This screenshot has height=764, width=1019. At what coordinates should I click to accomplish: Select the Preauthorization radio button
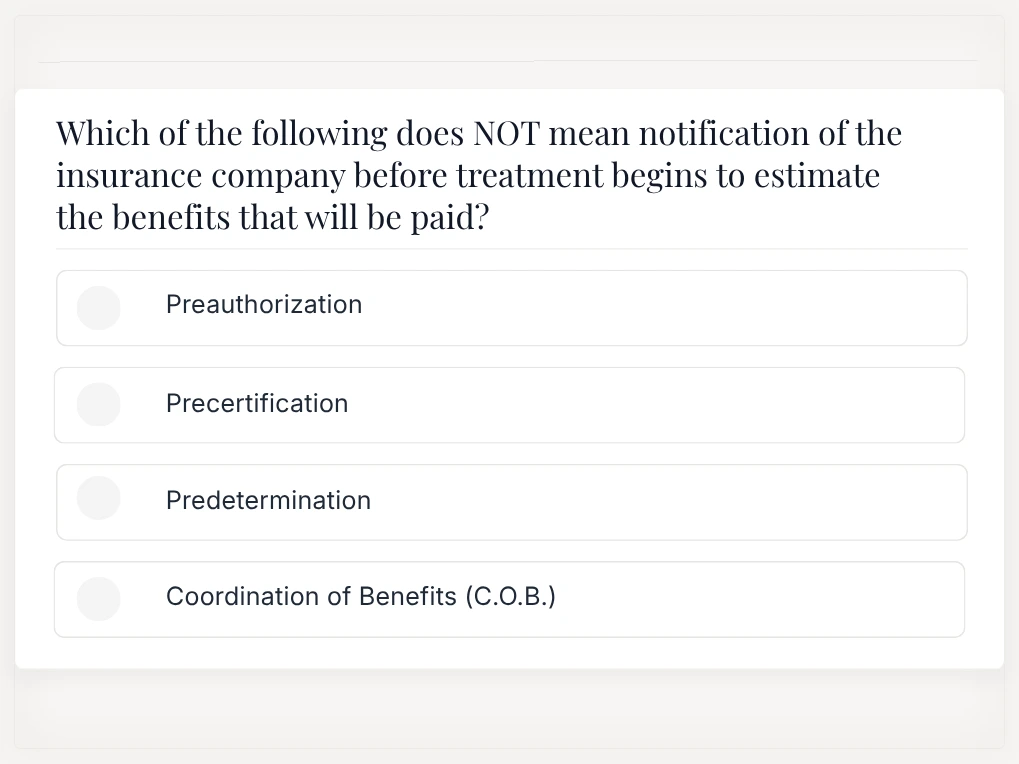click(x=99, y=308)
